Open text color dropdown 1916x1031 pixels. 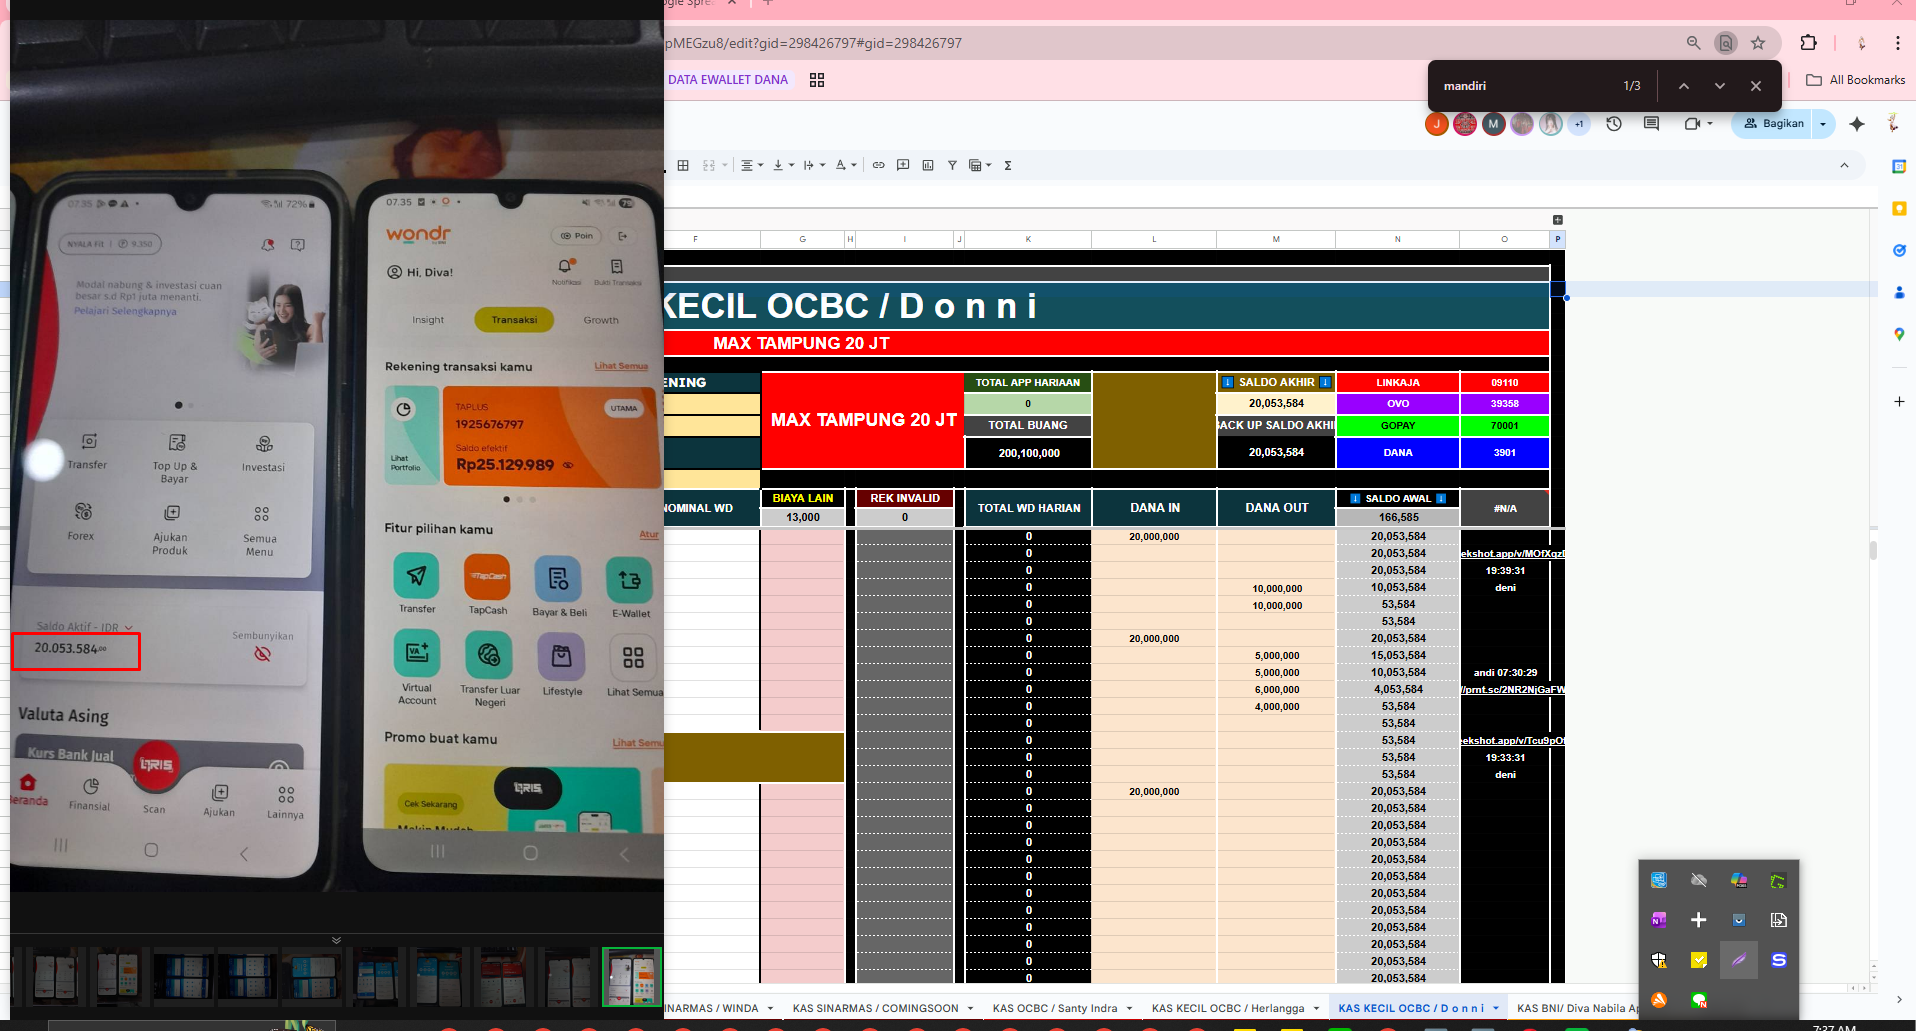(x=846, y=165)
